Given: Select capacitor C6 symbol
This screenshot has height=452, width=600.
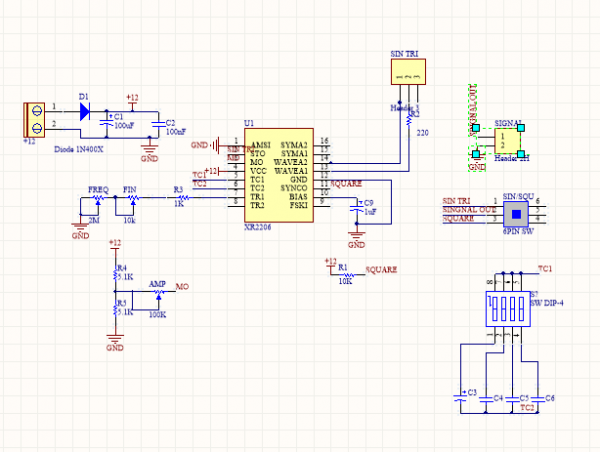Looking at the screenshot, I should [x=538, y=399].
